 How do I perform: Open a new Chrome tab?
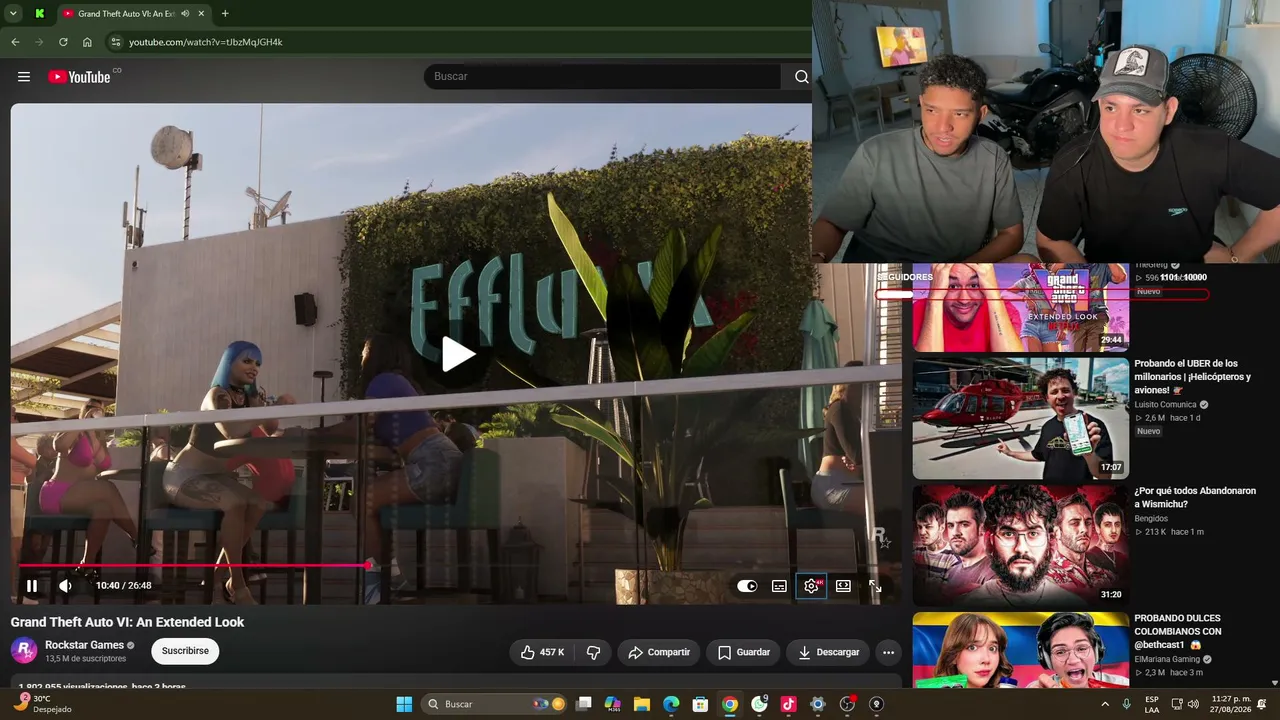pyautogui.click(x=225, y=14)
